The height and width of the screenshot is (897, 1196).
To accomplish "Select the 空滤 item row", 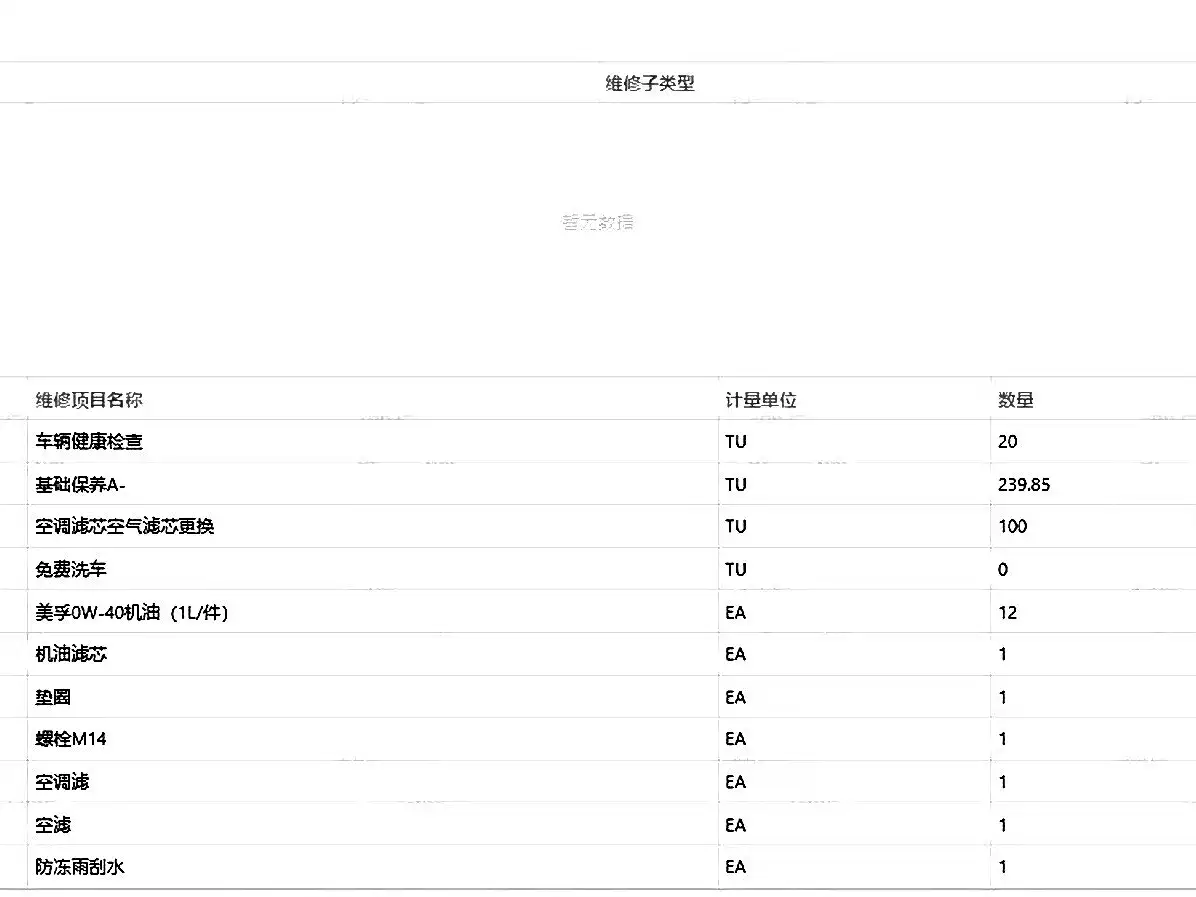I will [598, 825].
